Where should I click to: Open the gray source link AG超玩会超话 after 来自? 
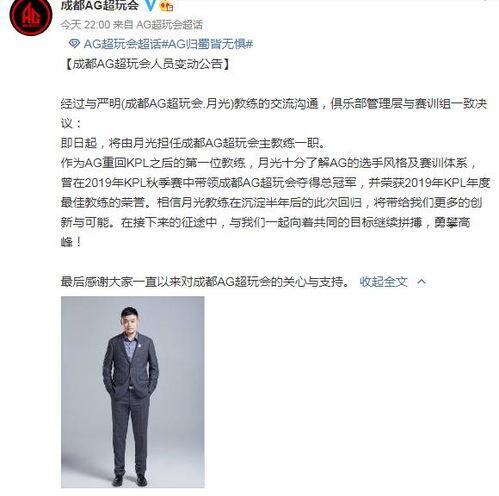[x=169, y=24]
